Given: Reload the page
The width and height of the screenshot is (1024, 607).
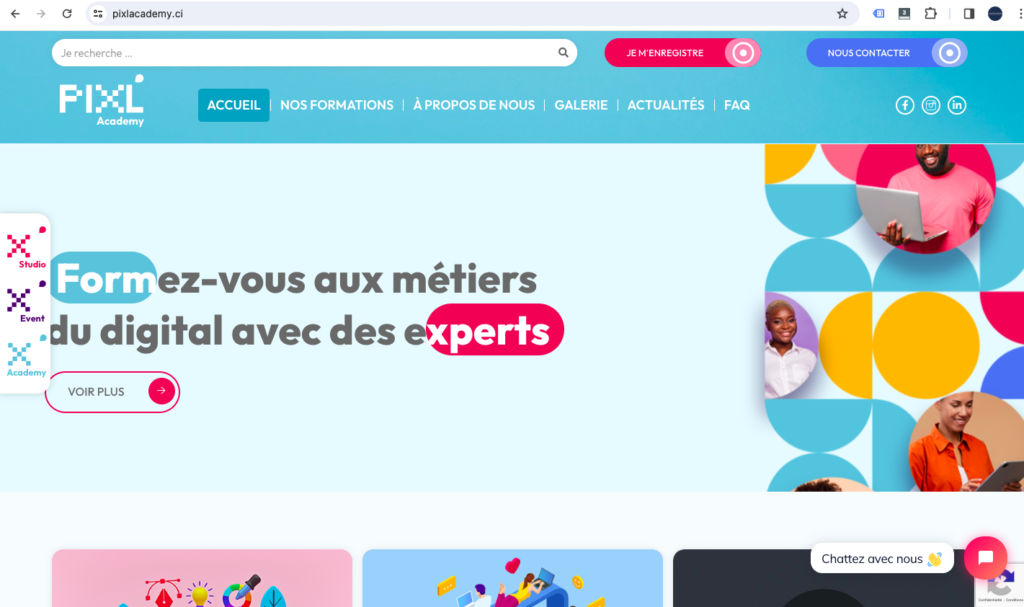Looking at the screenshot, I should click(67, 14).
